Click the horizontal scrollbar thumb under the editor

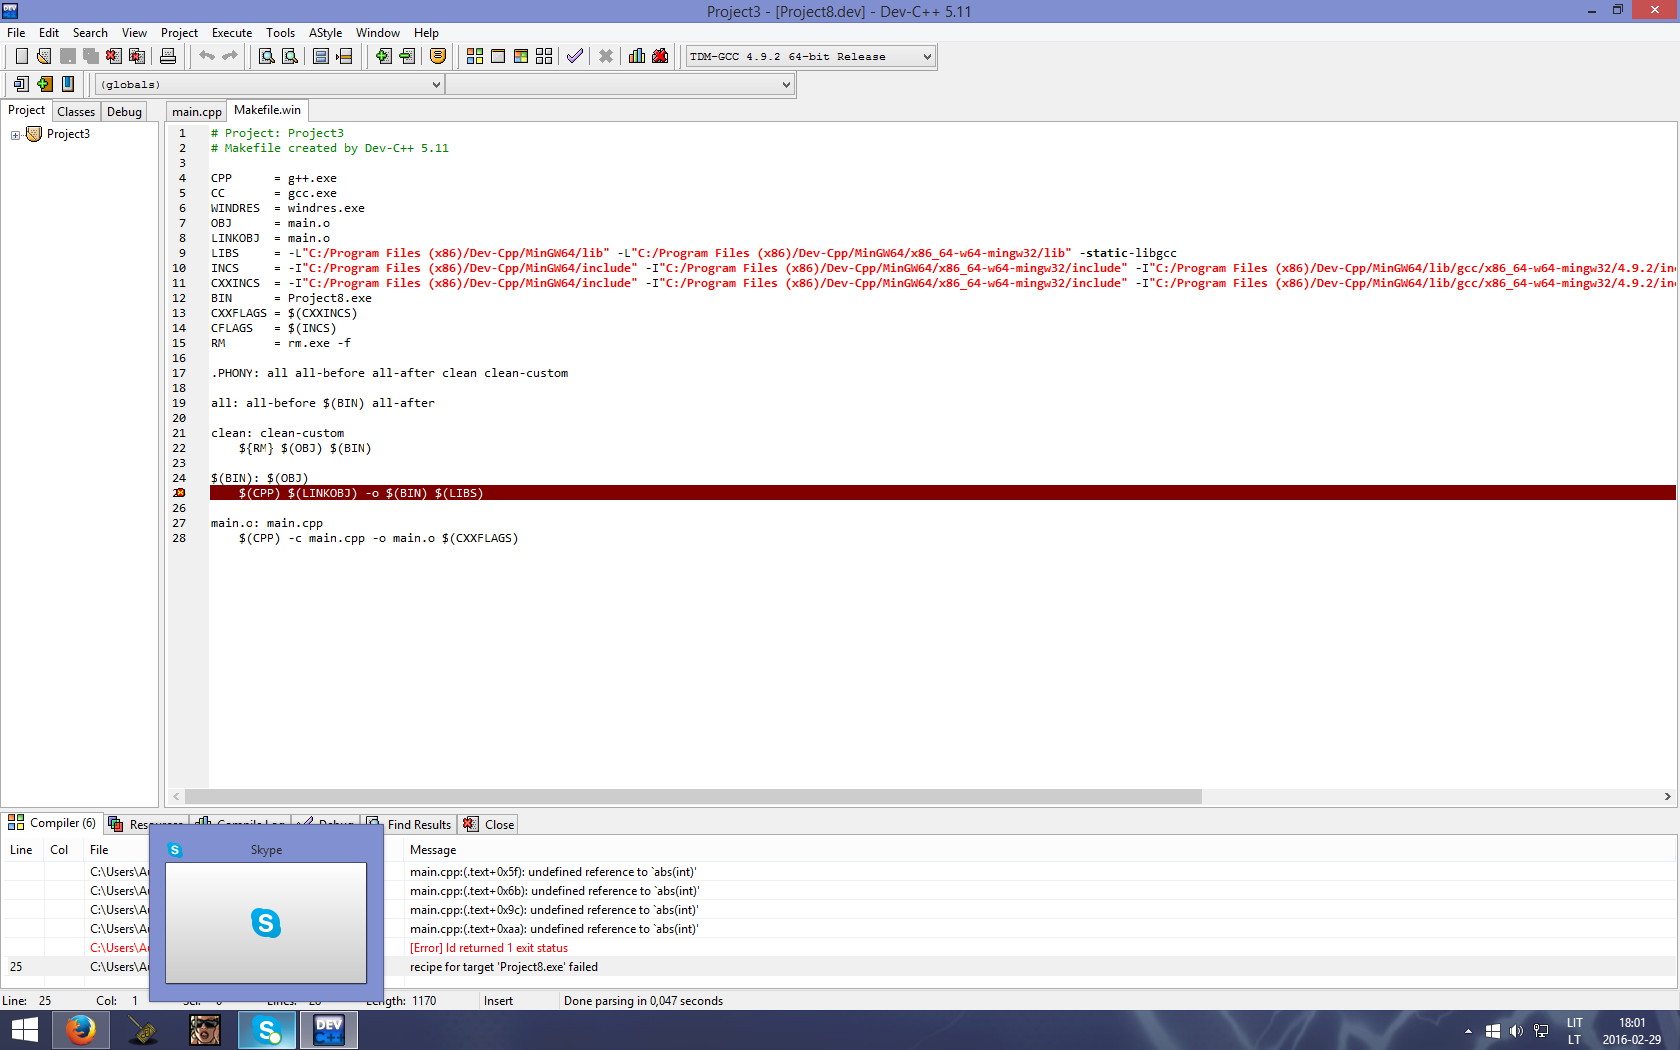pos(693,797)
